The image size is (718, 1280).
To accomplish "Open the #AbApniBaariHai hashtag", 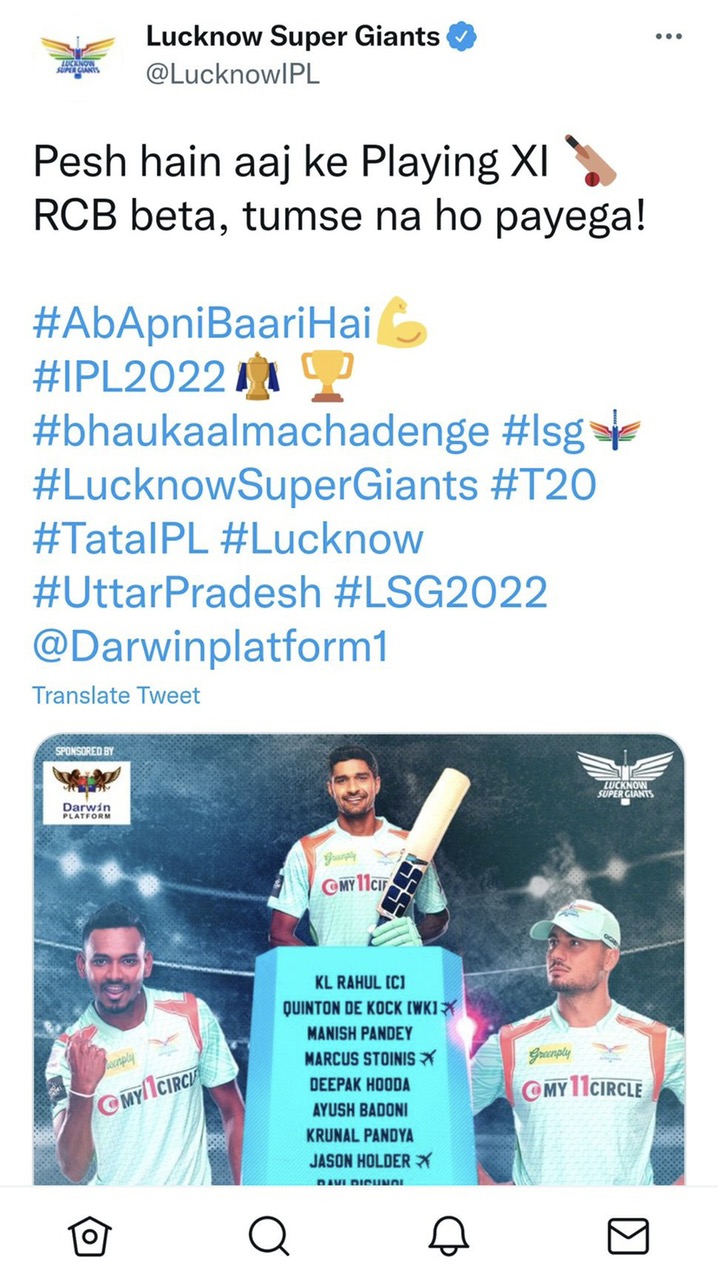I will [202, 325].
